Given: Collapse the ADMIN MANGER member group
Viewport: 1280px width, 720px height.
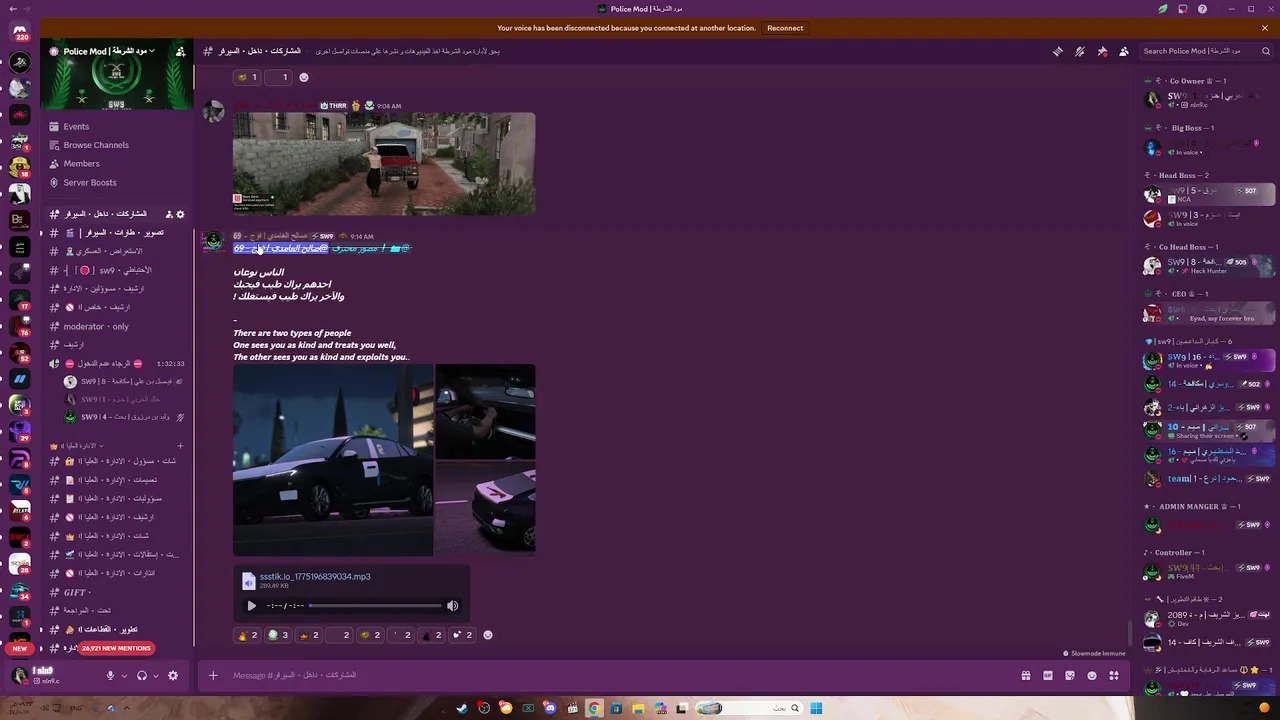Looking at the screenshot, I should coord(1192,506).
